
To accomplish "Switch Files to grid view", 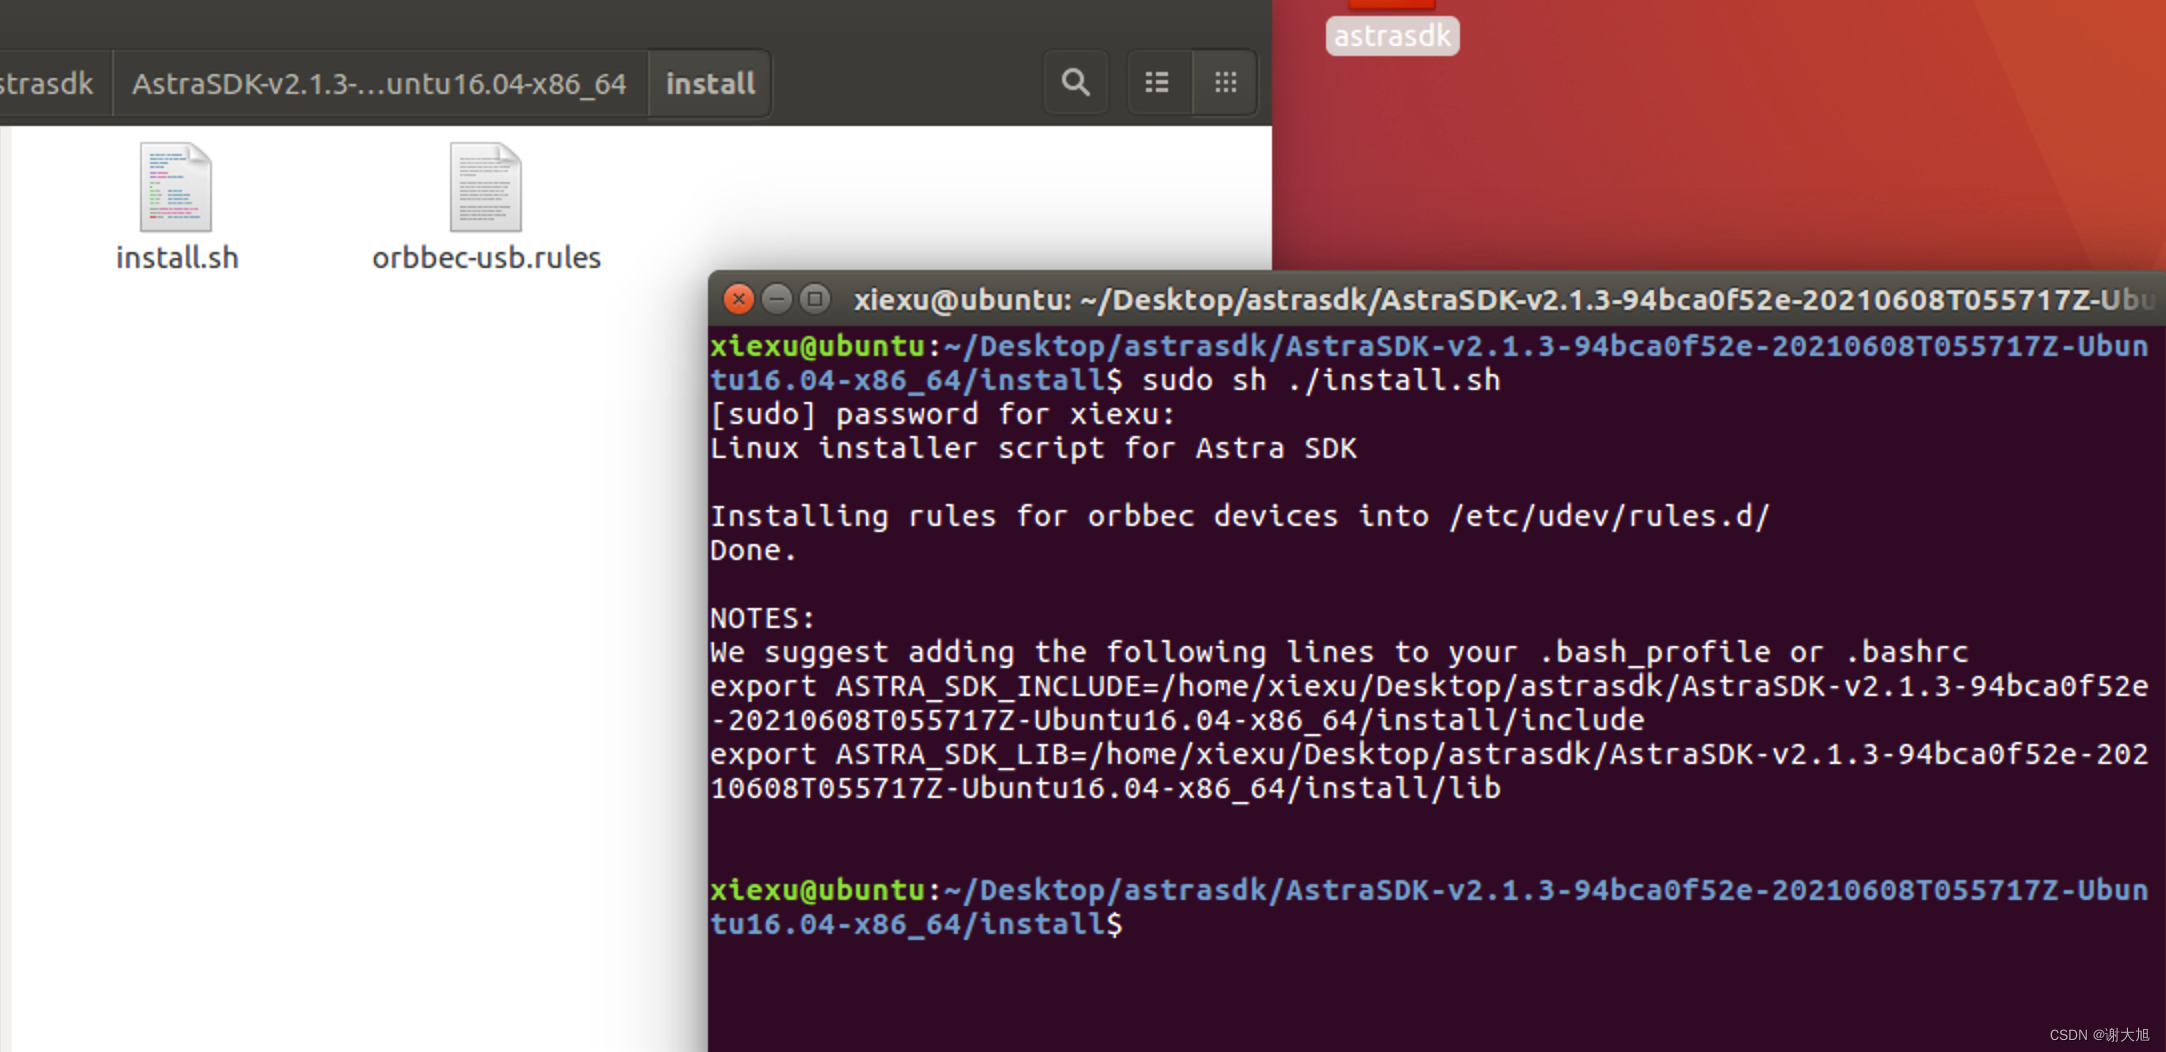I will pos(1225,83).
